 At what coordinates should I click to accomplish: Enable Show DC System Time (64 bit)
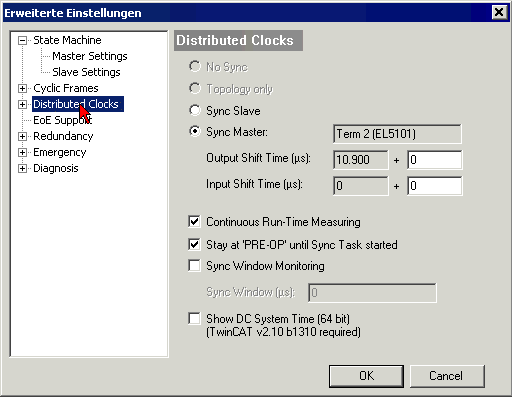(194, 318)
